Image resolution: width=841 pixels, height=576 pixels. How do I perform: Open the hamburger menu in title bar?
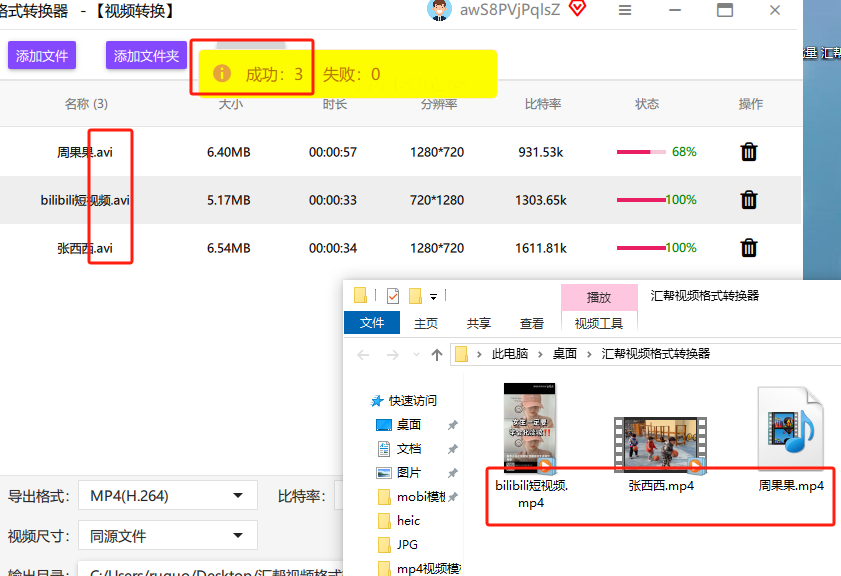(625, 10)
